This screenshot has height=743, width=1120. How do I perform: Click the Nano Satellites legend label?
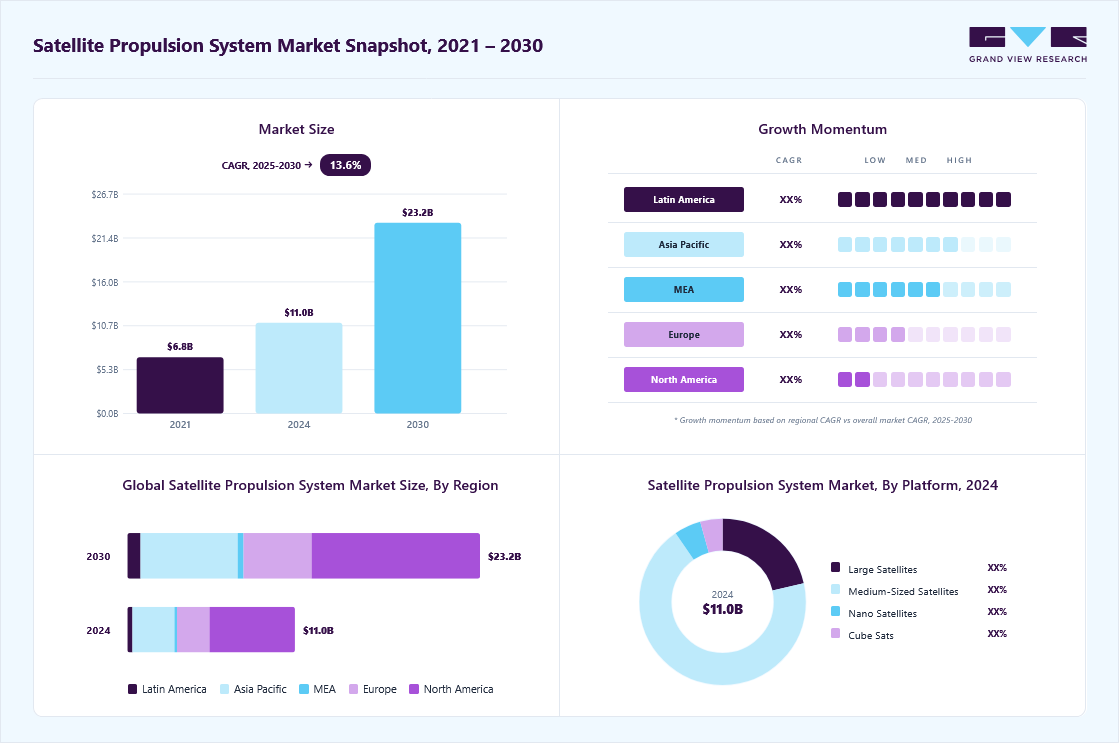[x=882, y=614]
